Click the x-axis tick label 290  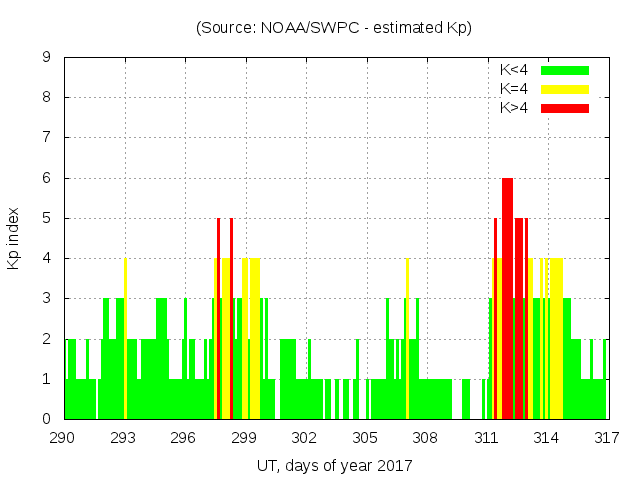coord(63,437)
